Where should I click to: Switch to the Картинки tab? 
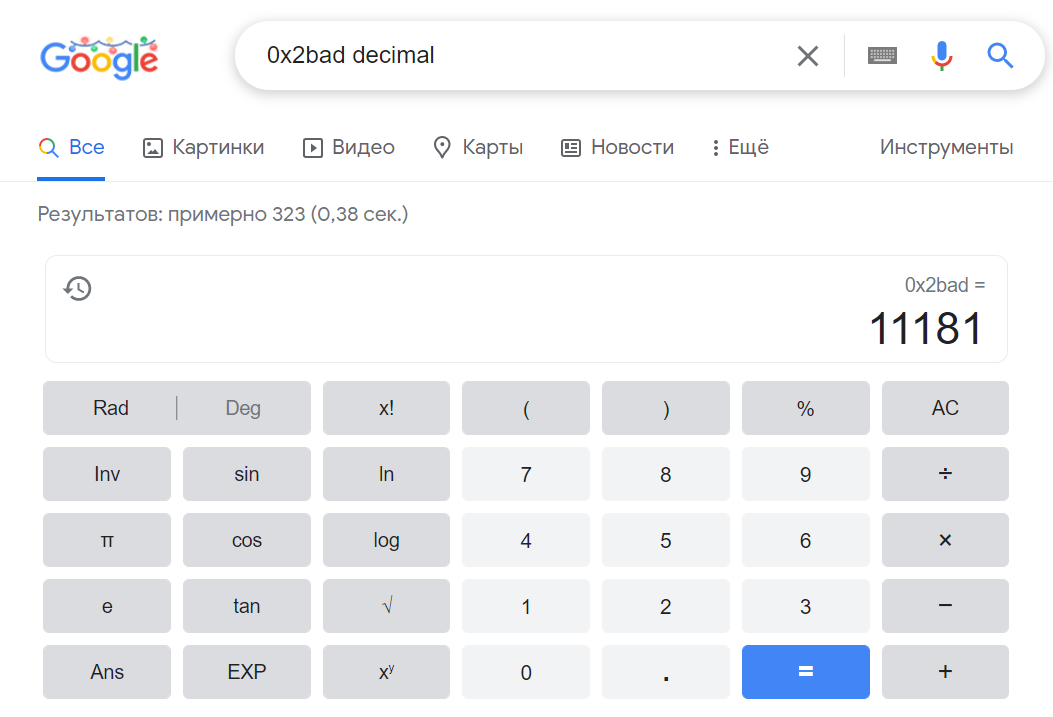[204, 148]
